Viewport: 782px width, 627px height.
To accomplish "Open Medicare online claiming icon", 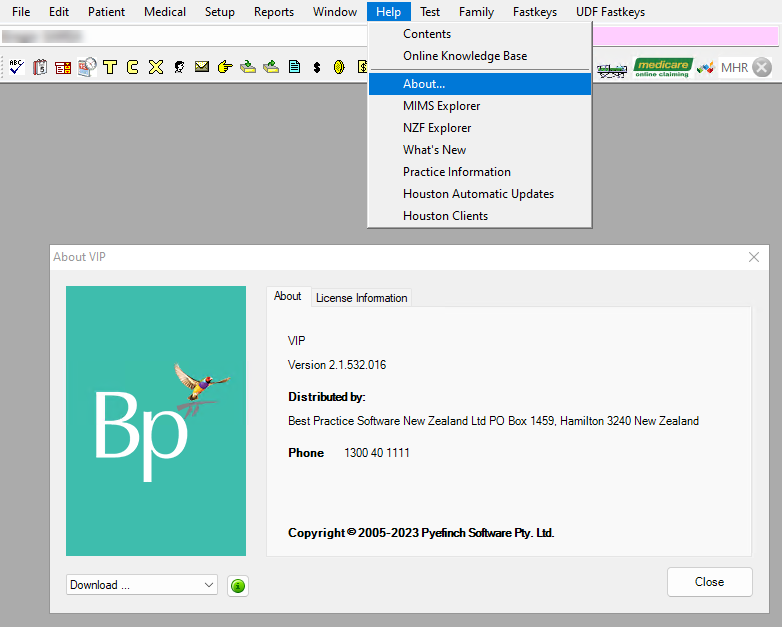I will (x=663, y=67).
